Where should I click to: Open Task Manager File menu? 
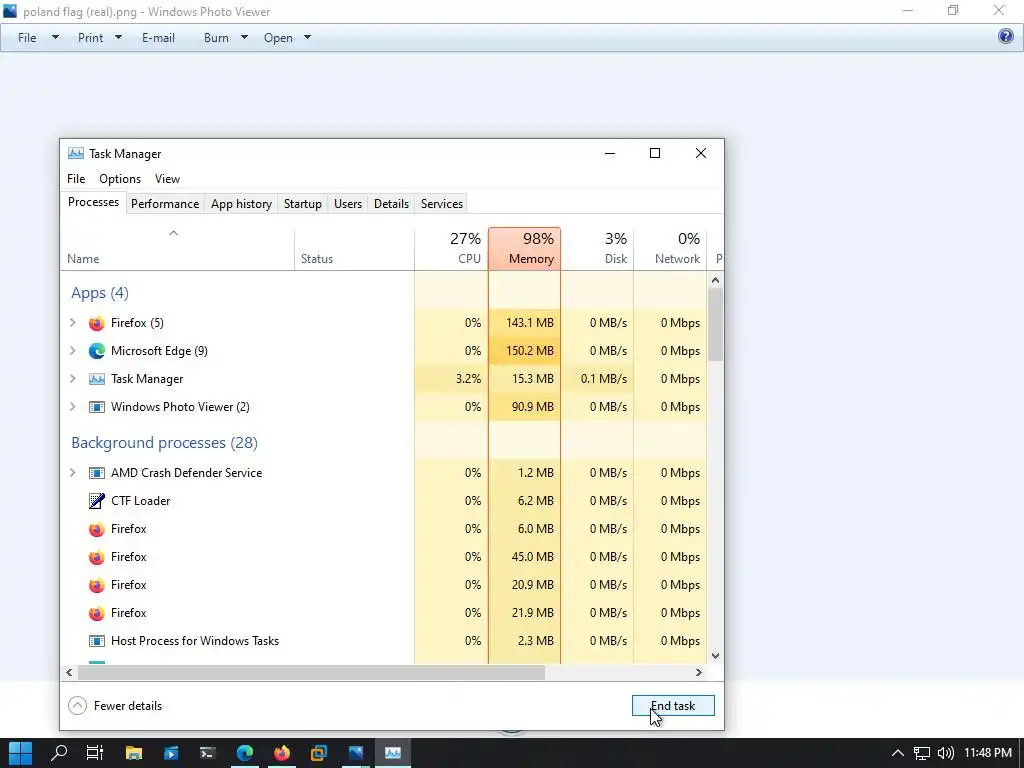(76, 179)
